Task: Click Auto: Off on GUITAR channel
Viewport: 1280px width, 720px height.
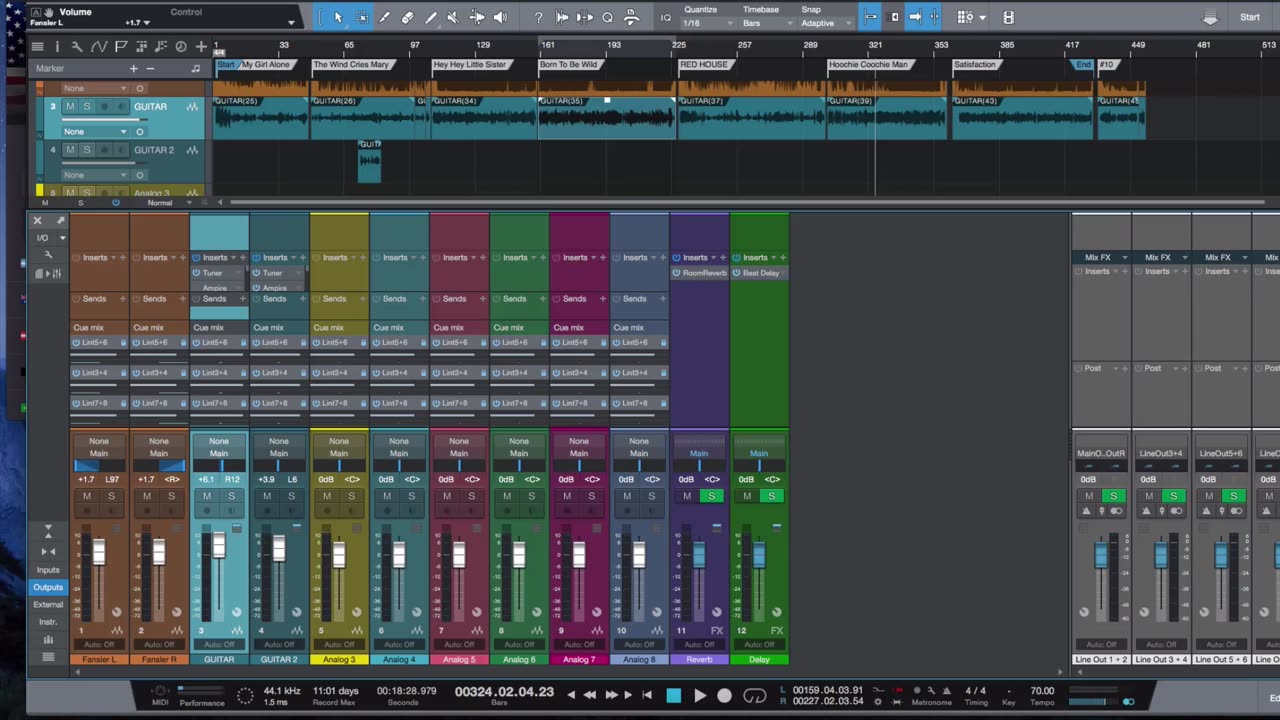Action: 219,644
